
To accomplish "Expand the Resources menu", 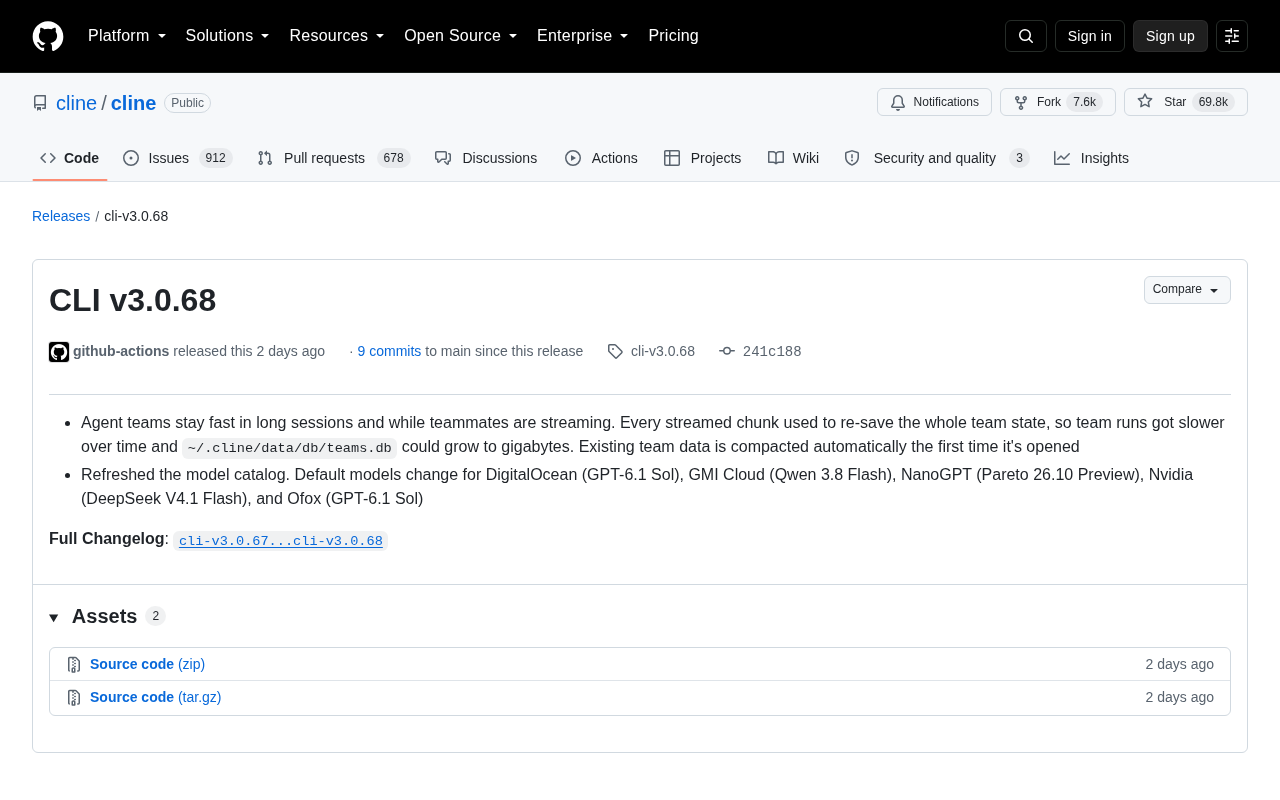I will (337, 36).
